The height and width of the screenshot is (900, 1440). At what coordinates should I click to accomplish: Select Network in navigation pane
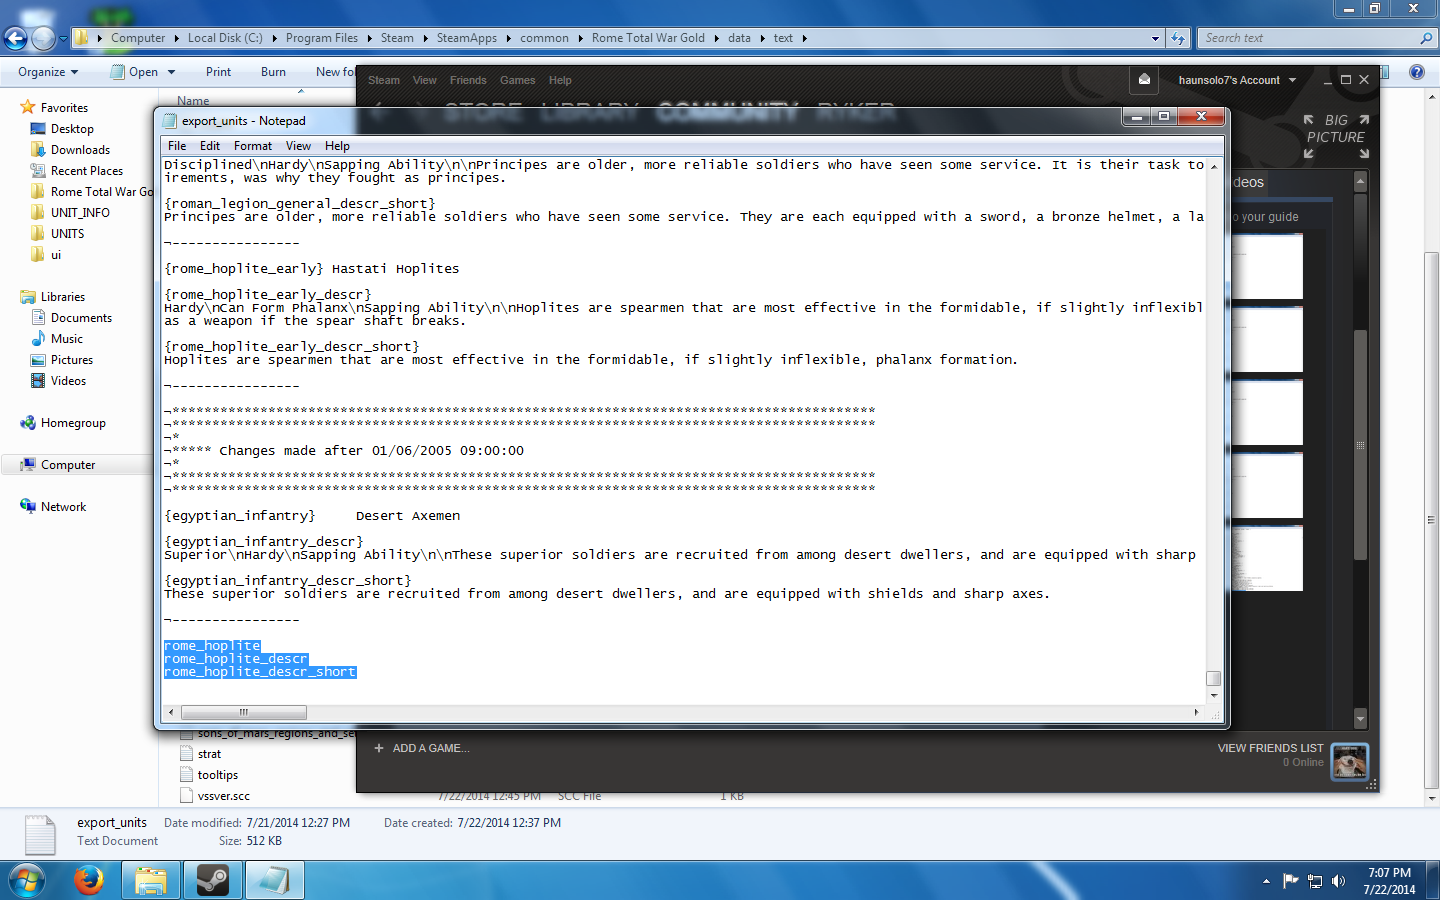point(63,507)
